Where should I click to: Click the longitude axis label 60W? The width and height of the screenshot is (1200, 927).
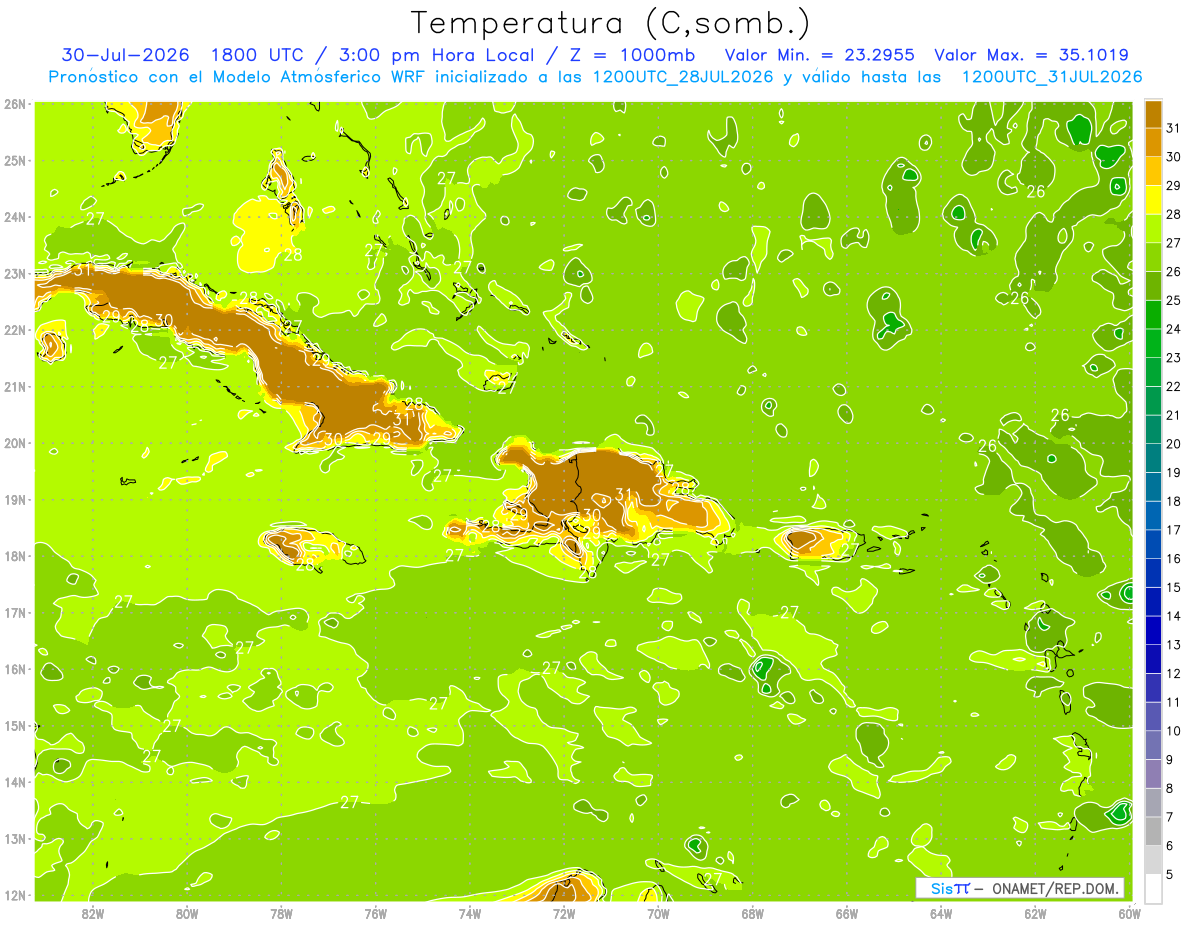(1129, 913)
